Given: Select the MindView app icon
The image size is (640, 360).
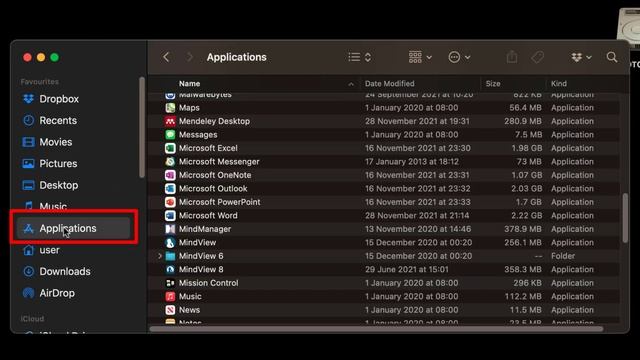Looking at the screenshot, I should pyautogui.click(x=170, y=242).
